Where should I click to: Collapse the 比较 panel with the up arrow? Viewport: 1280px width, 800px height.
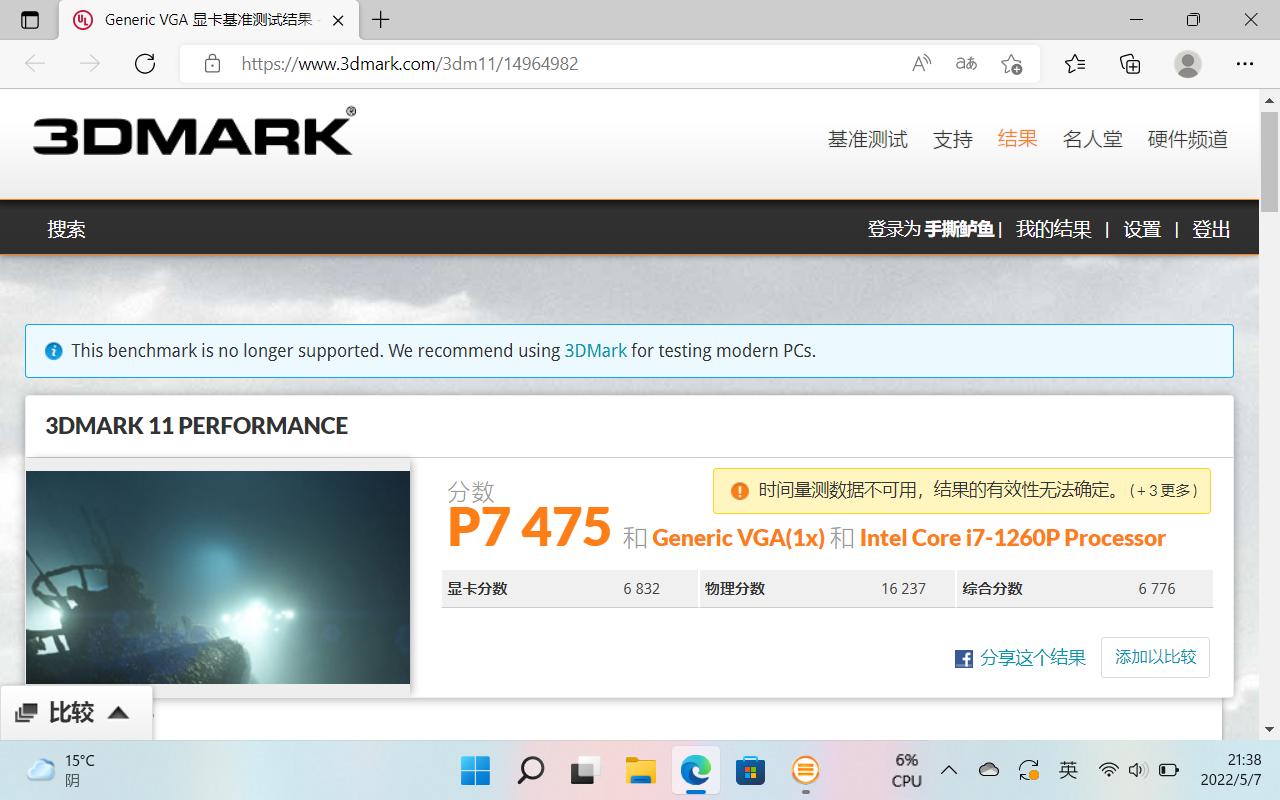tap(118, 711)
